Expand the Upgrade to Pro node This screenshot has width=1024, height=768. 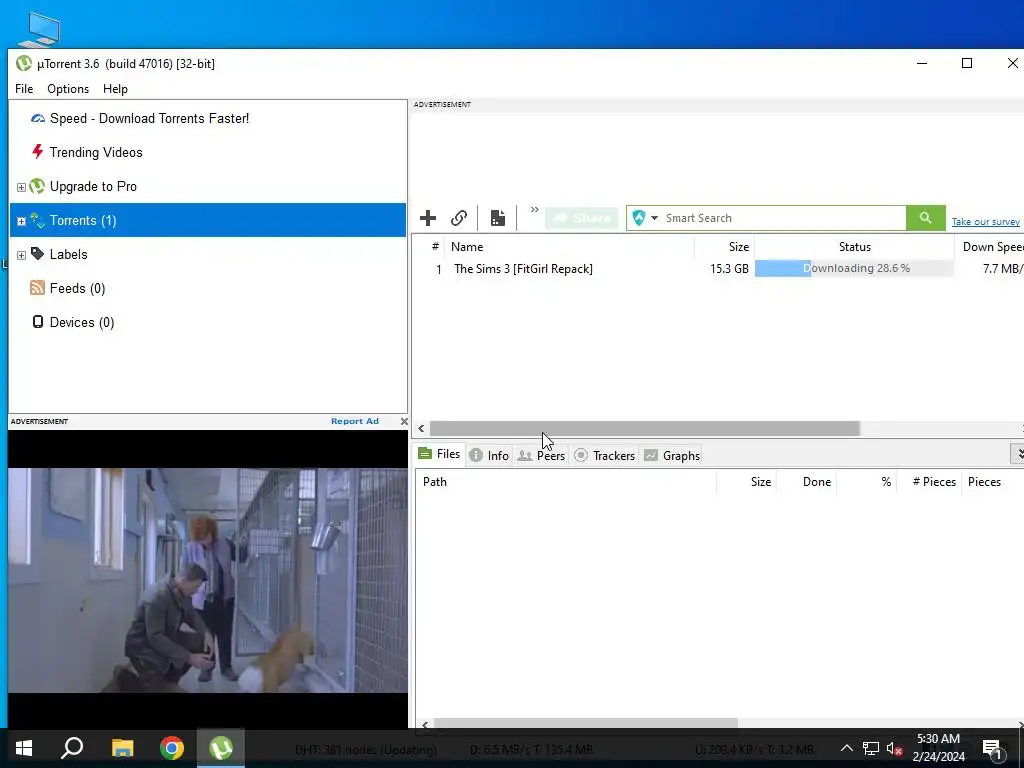click(x=21, y=187)
